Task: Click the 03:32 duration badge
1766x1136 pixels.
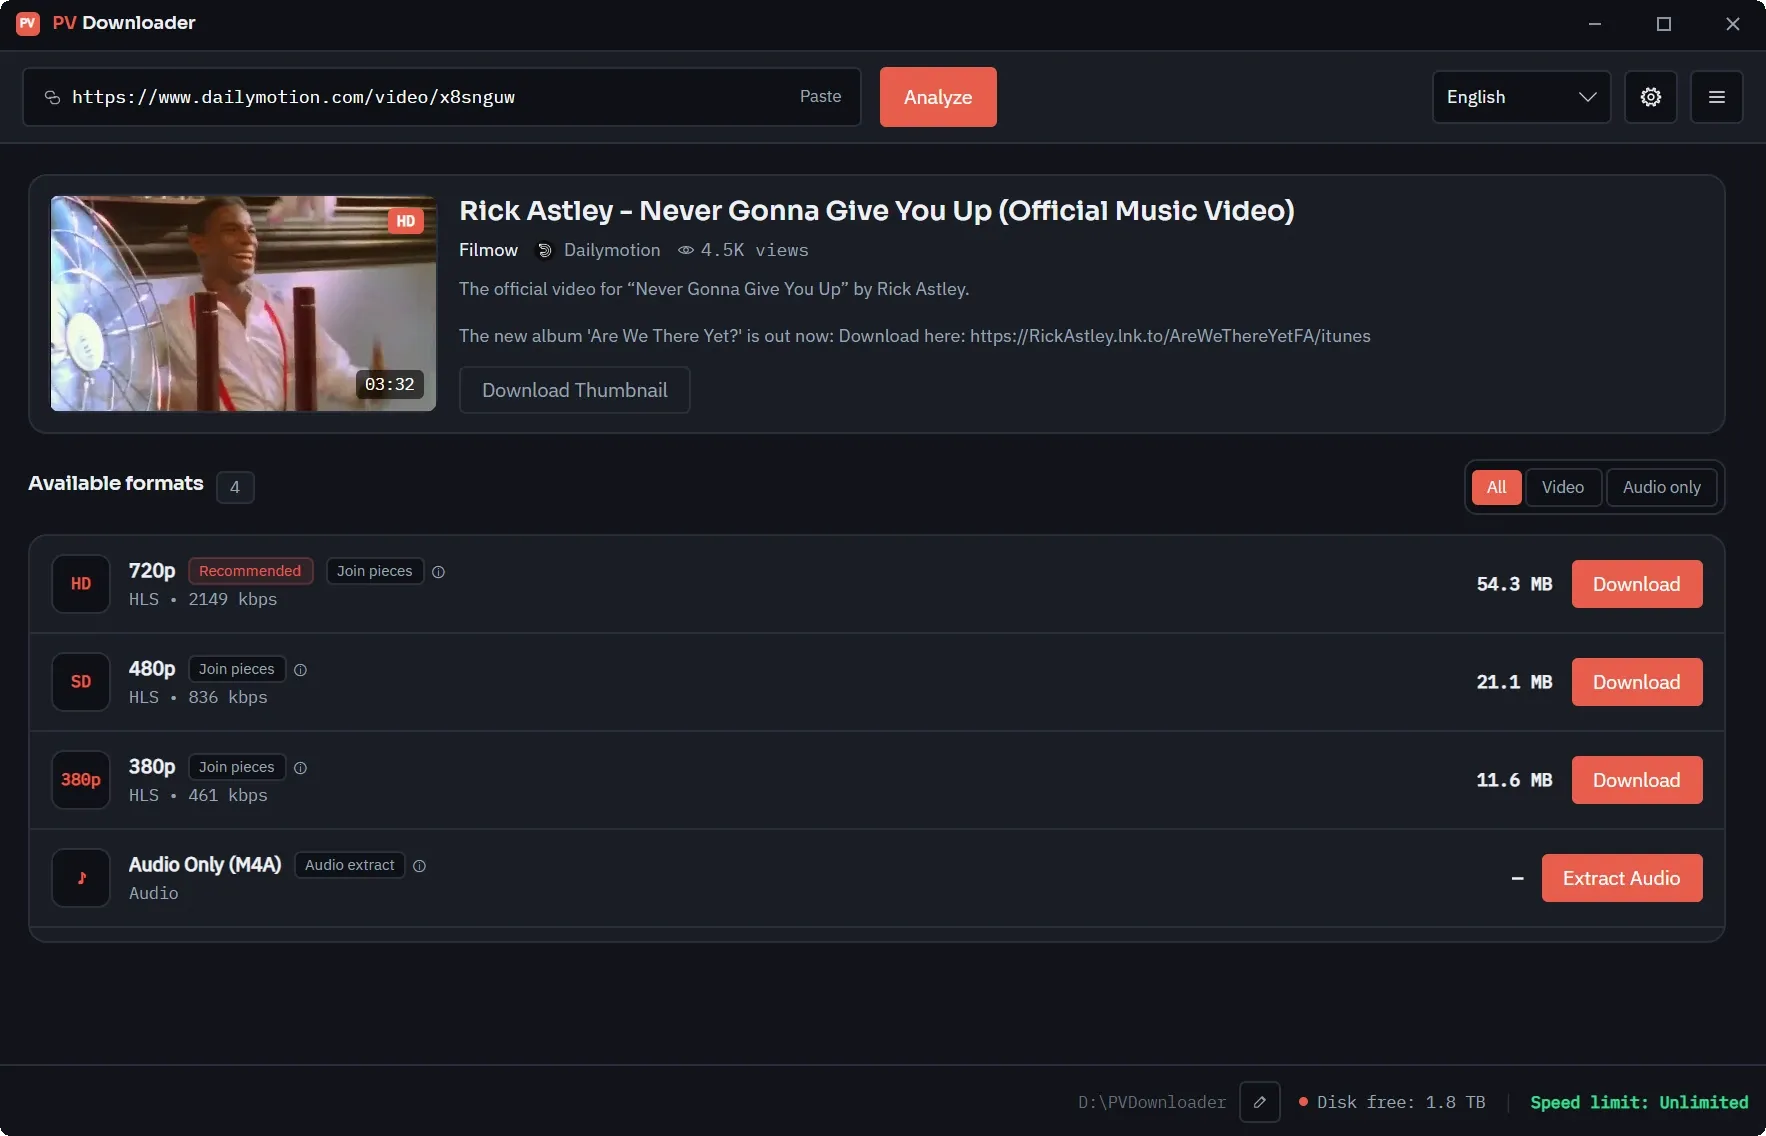Action: tap(390, 384)
